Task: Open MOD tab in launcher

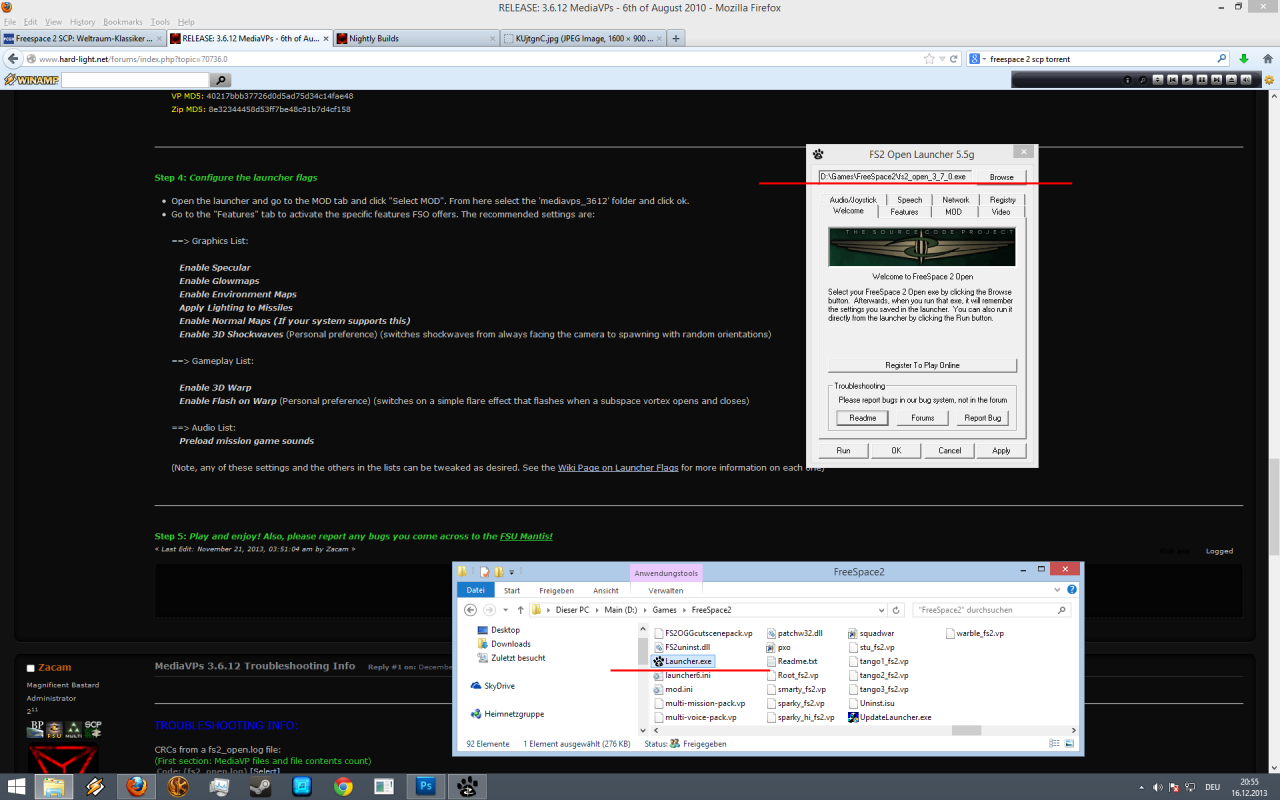Action: (x=953, y=212)
